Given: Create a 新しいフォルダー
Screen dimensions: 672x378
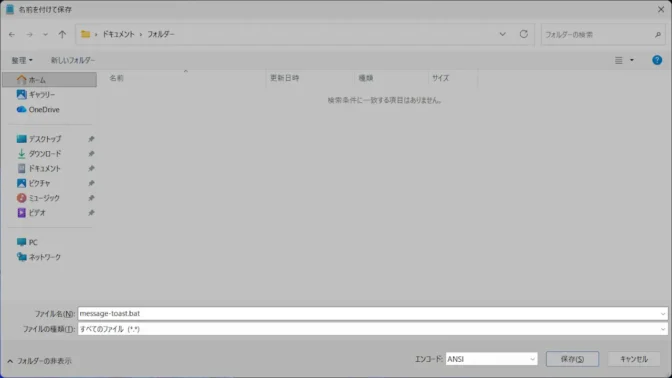Looking at the screenshot, I should (x=73, y=60).
